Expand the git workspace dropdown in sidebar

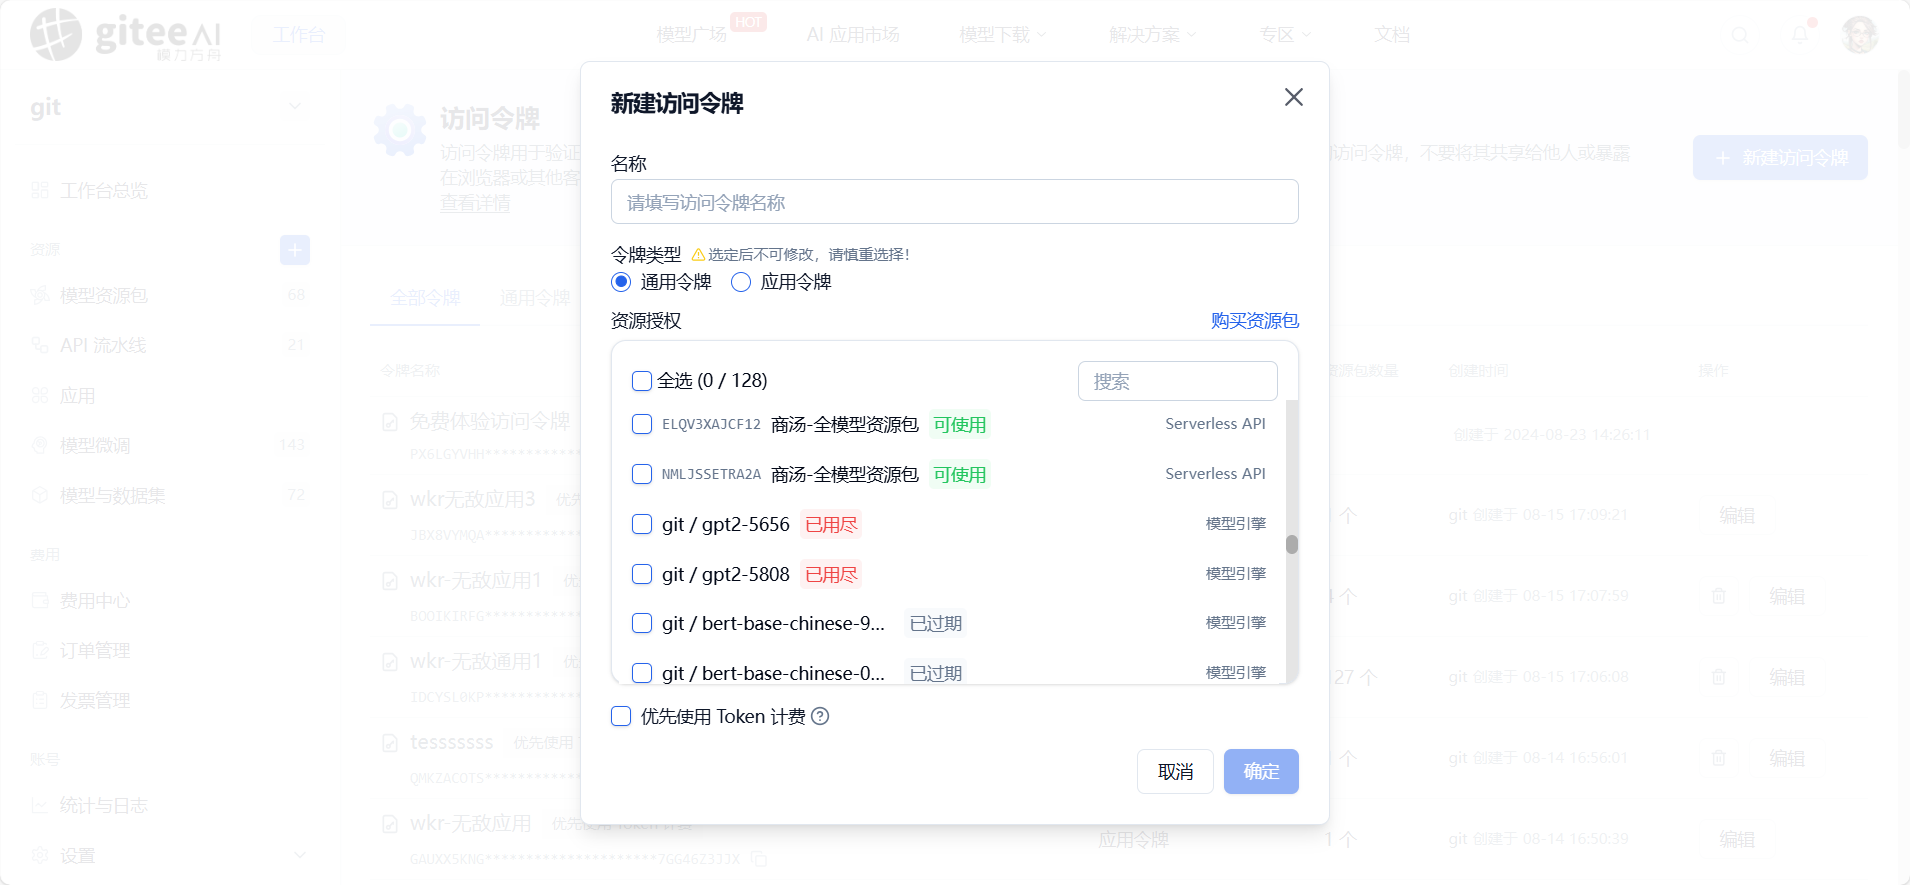(295, 106)
